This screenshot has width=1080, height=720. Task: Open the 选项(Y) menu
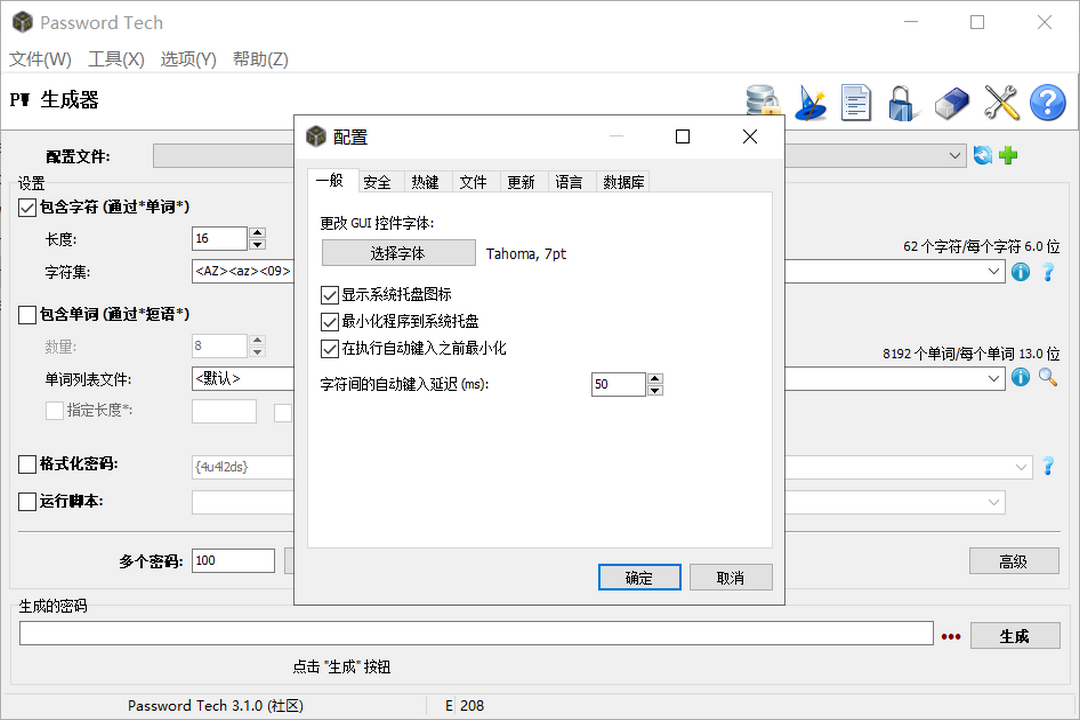click(x=187, y=59)
